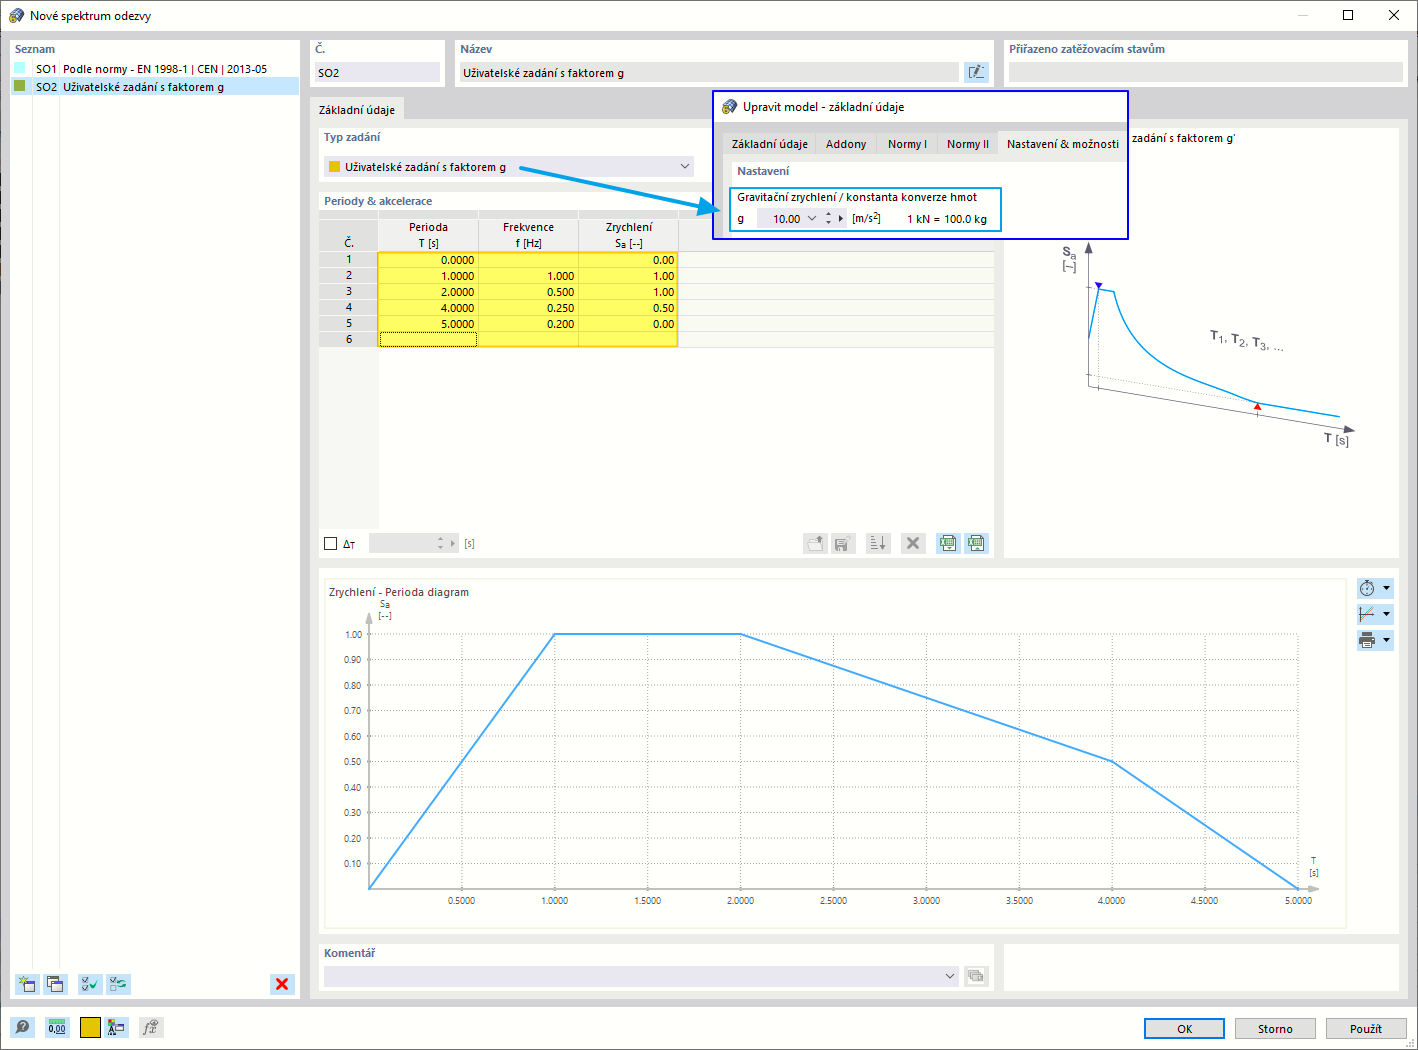Select SO1 Podle normy list item
Image resolution: width=1418 pixels, height=1050 pixels.
[x=155, y=69]
